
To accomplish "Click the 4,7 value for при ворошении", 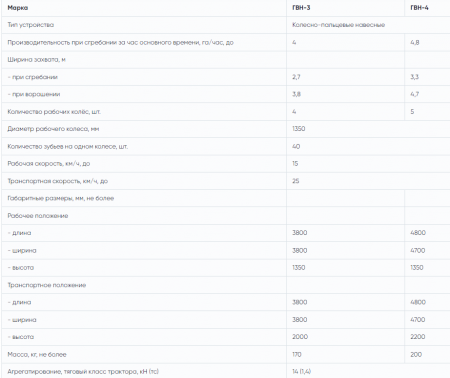I will tap(415, 94).
